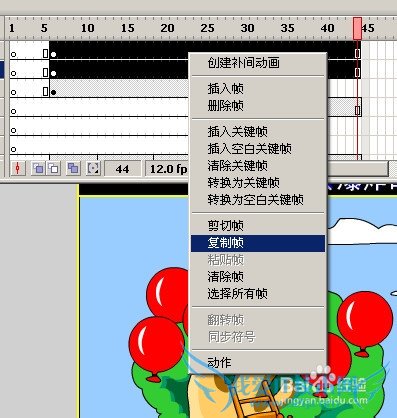397x418 pixels.
Task: Choose 剪切帧 from context menu
Action: 258,226
